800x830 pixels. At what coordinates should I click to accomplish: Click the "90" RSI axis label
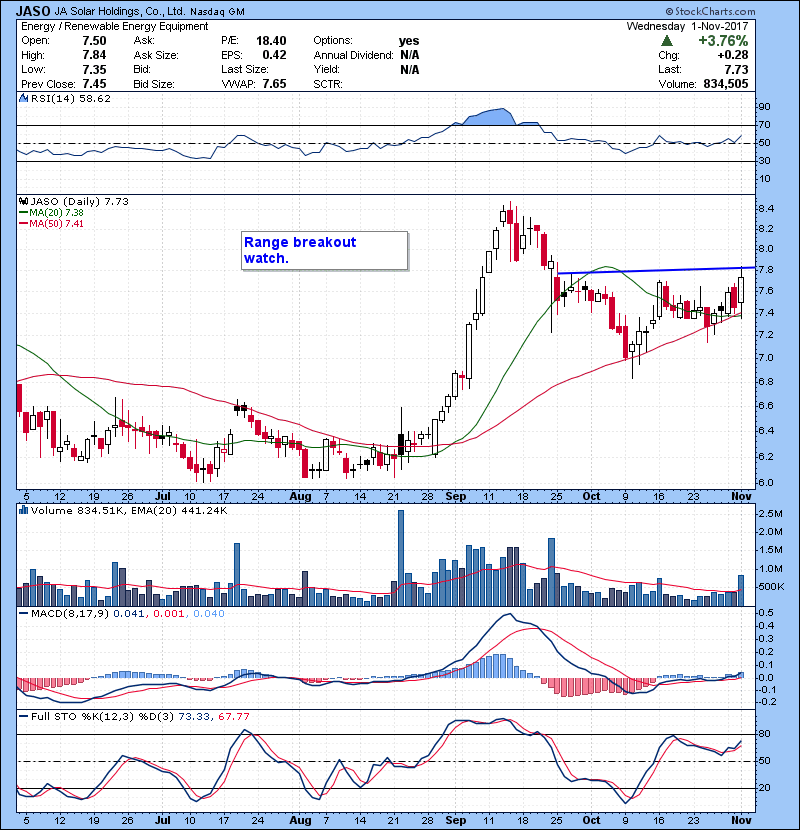[x=764, y=107]
